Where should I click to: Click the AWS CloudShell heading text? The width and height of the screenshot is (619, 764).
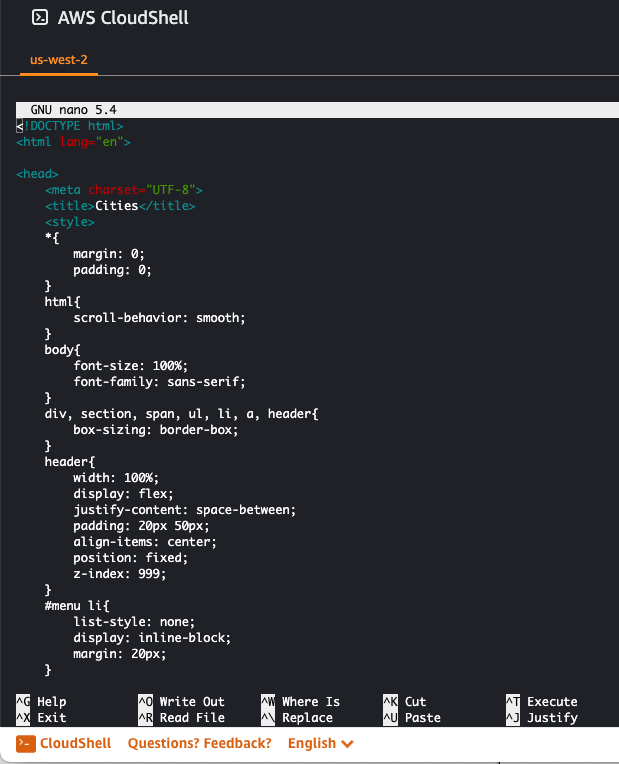pos(123,18)
